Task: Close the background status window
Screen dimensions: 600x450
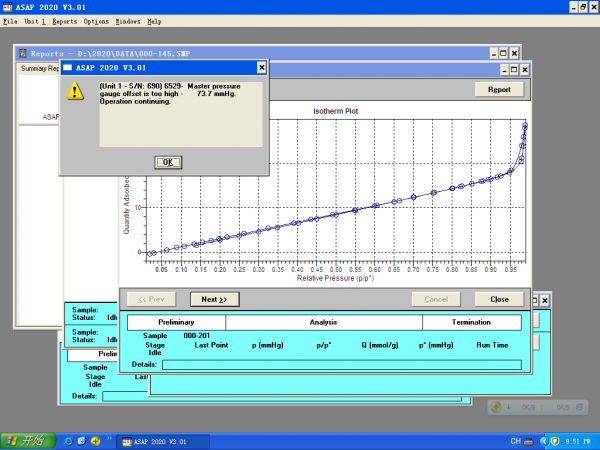Action: tap(545, 300)
